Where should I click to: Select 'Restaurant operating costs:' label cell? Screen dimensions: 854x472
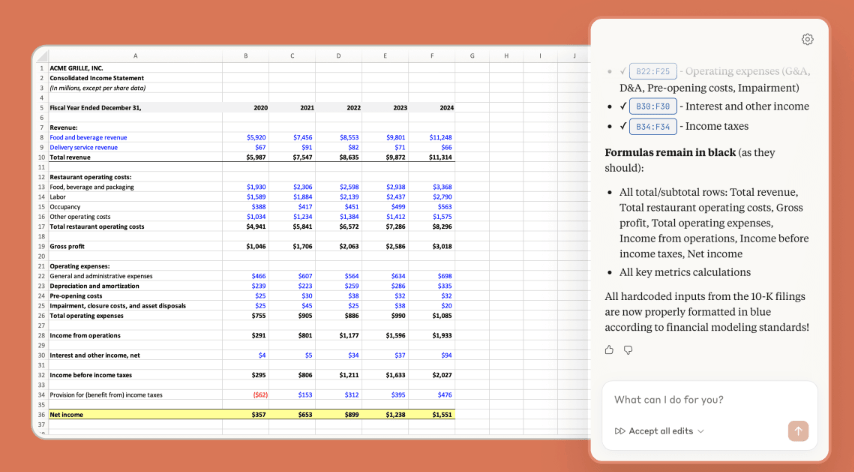(135, 177)
